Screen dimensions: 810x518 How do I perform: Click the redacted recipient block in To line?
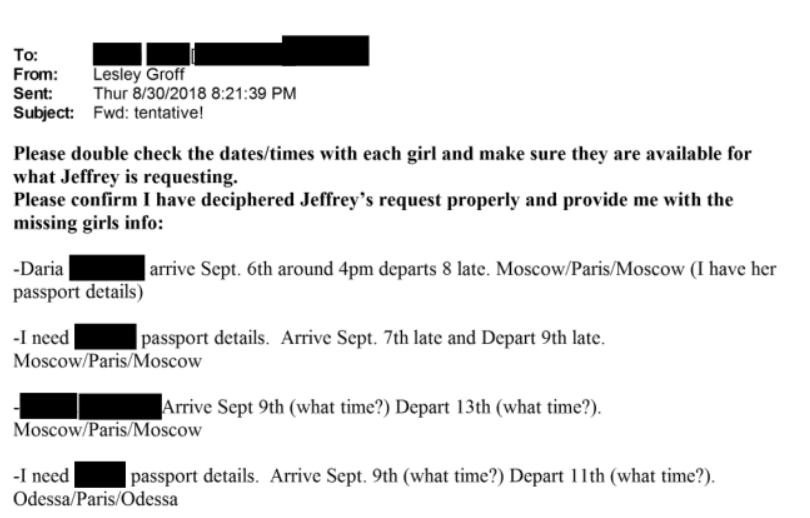[x=230, y=53]
